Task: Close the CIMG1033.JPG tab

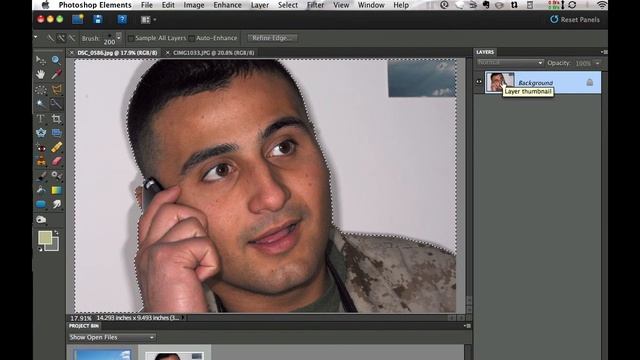Action: click(168, 53)
